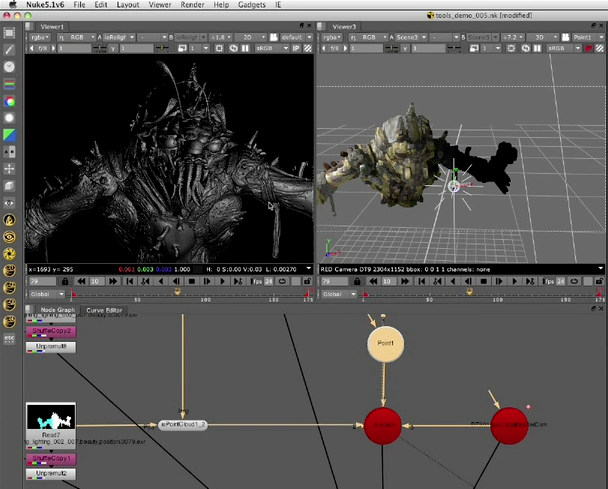Open Viewer3 Point1 camera dropdown
The width and height of the screenshot is (608, 489).
pyautogui.click(x=589, y=37)
